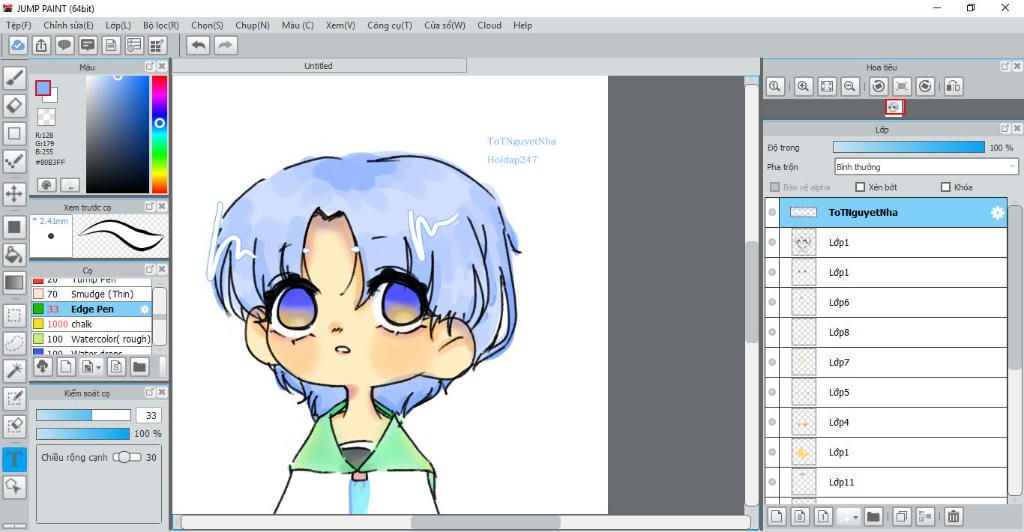Open Pha trộn blend mode dropdown
This screenshot has width=1024, height=532.
point(926,167)
